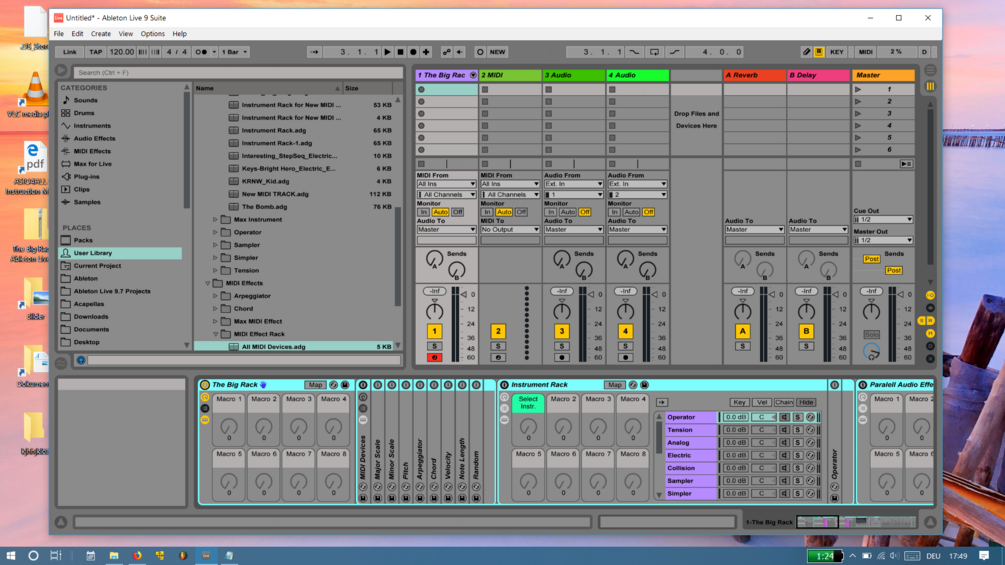The image size is (1005, 565).
Task: Select Plug-ins category in browser
Action: tap(86, 177)
